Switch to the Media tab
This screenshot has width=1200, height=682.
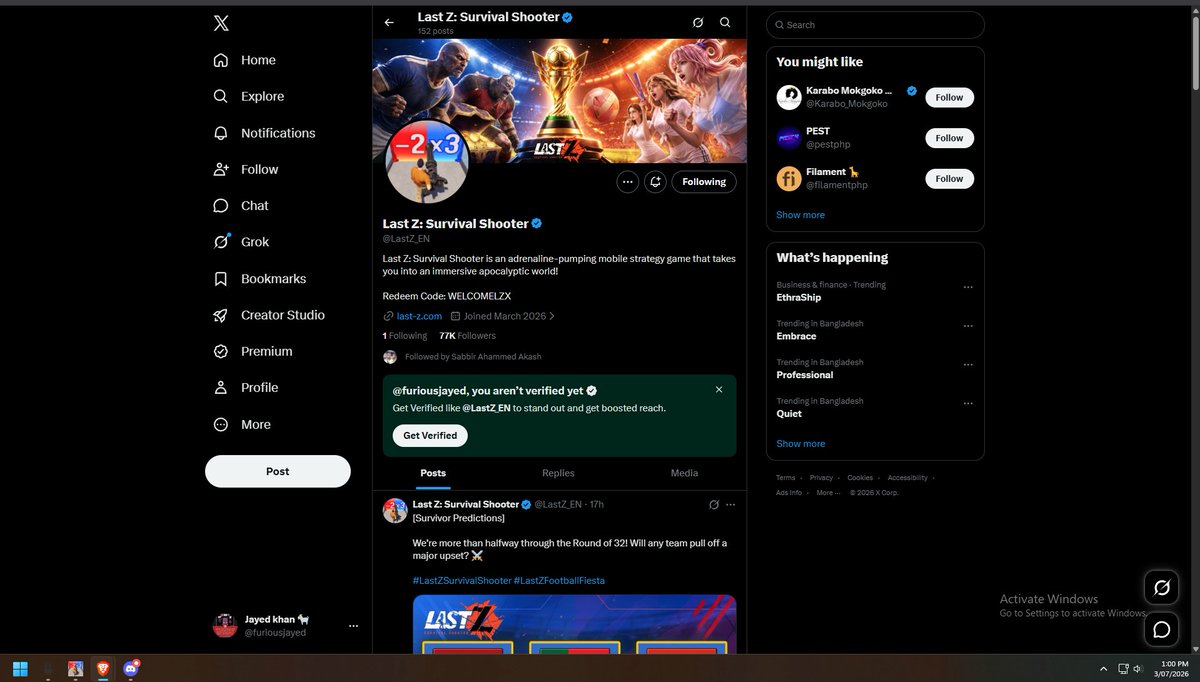[684, 473]
